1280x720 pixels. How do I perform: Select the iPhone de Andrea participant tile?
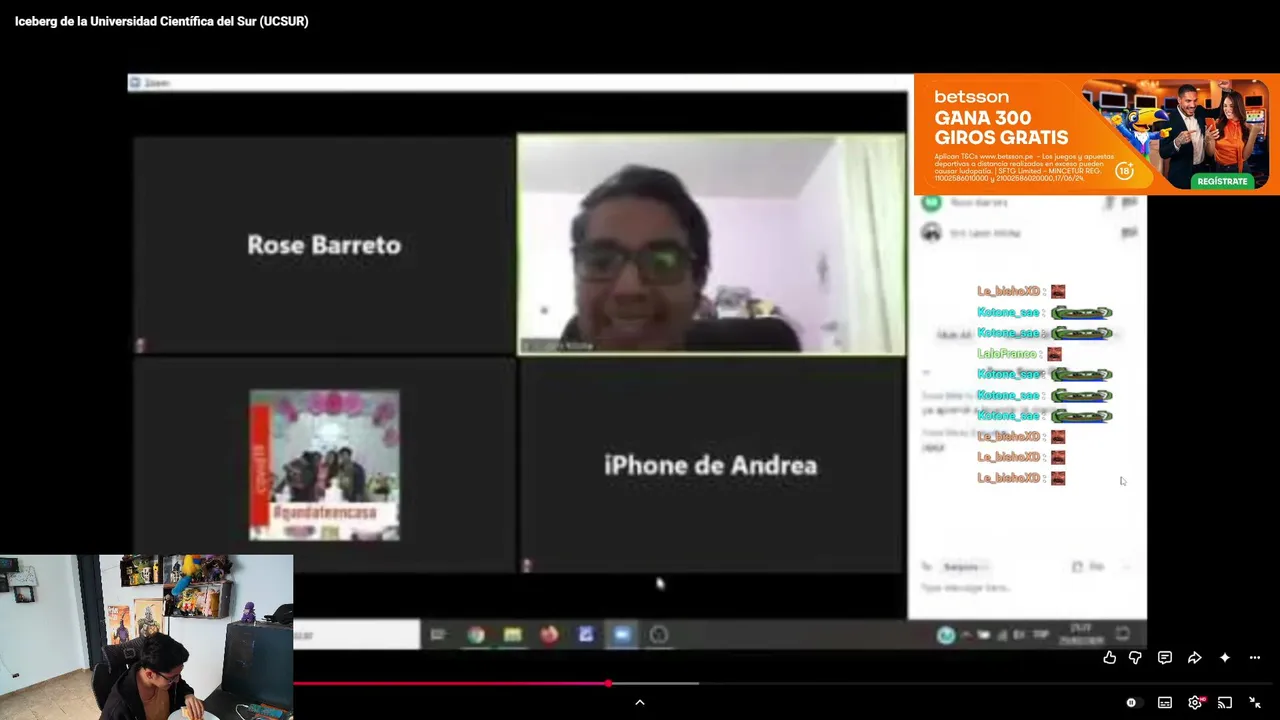[711, 465]
